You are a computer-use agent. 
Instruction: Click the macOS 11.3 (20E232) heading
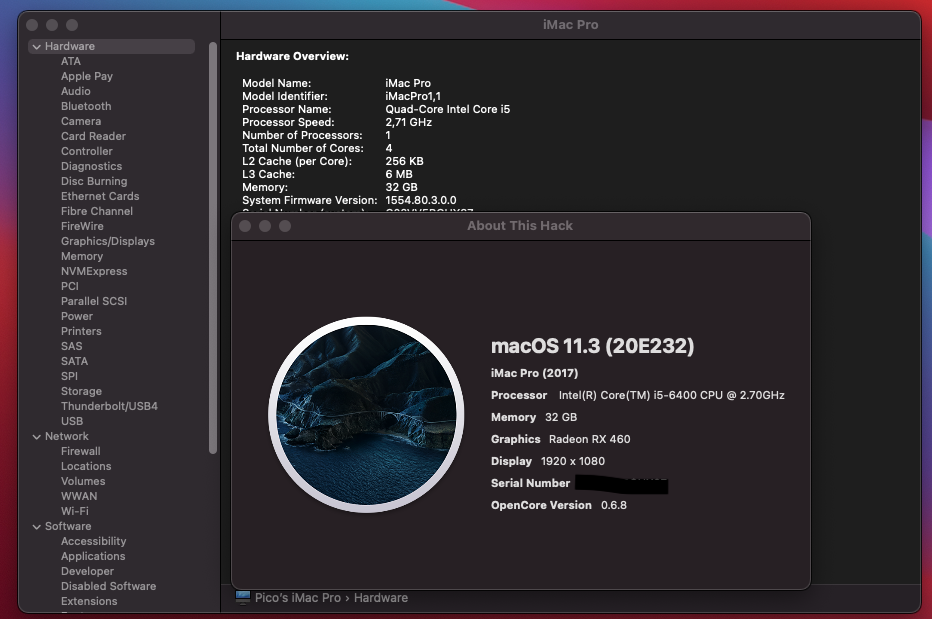coord(592,346)
